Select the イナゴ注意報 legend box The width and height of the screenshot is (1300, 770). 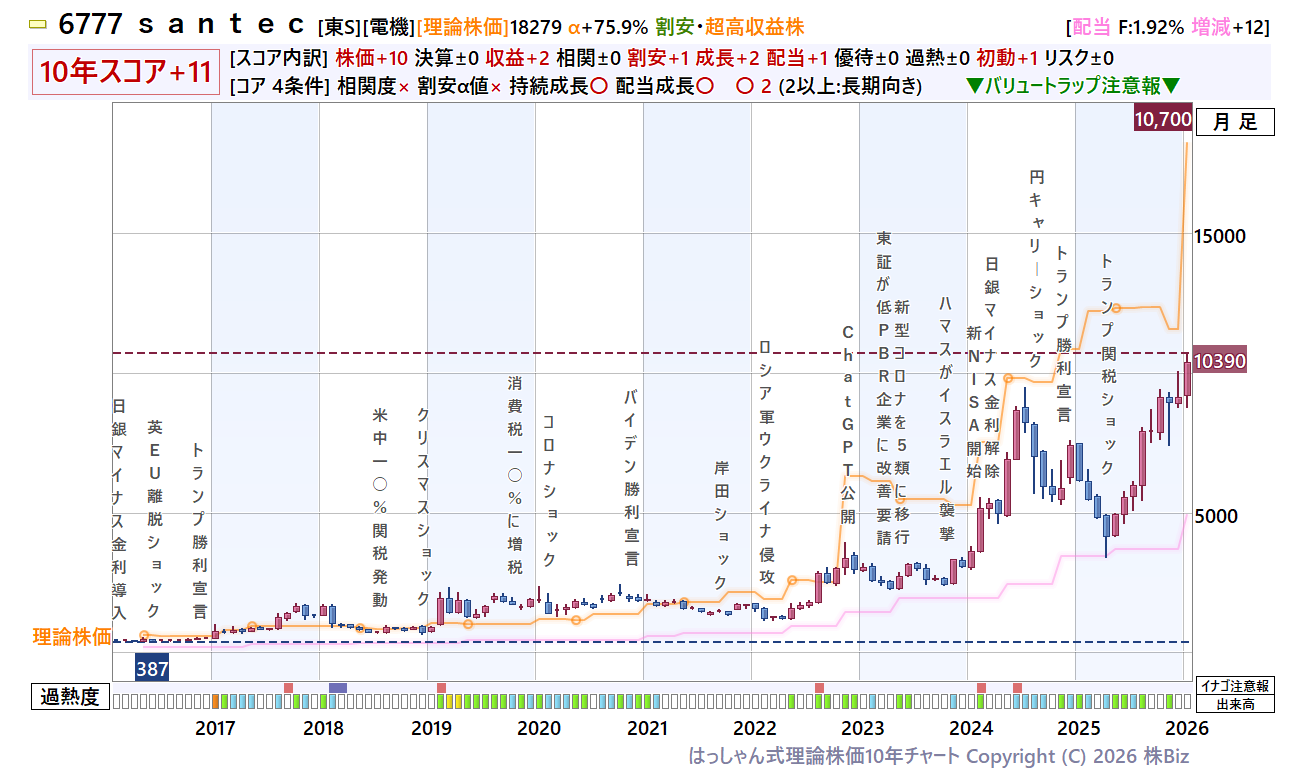click(x=1234, y=686)
